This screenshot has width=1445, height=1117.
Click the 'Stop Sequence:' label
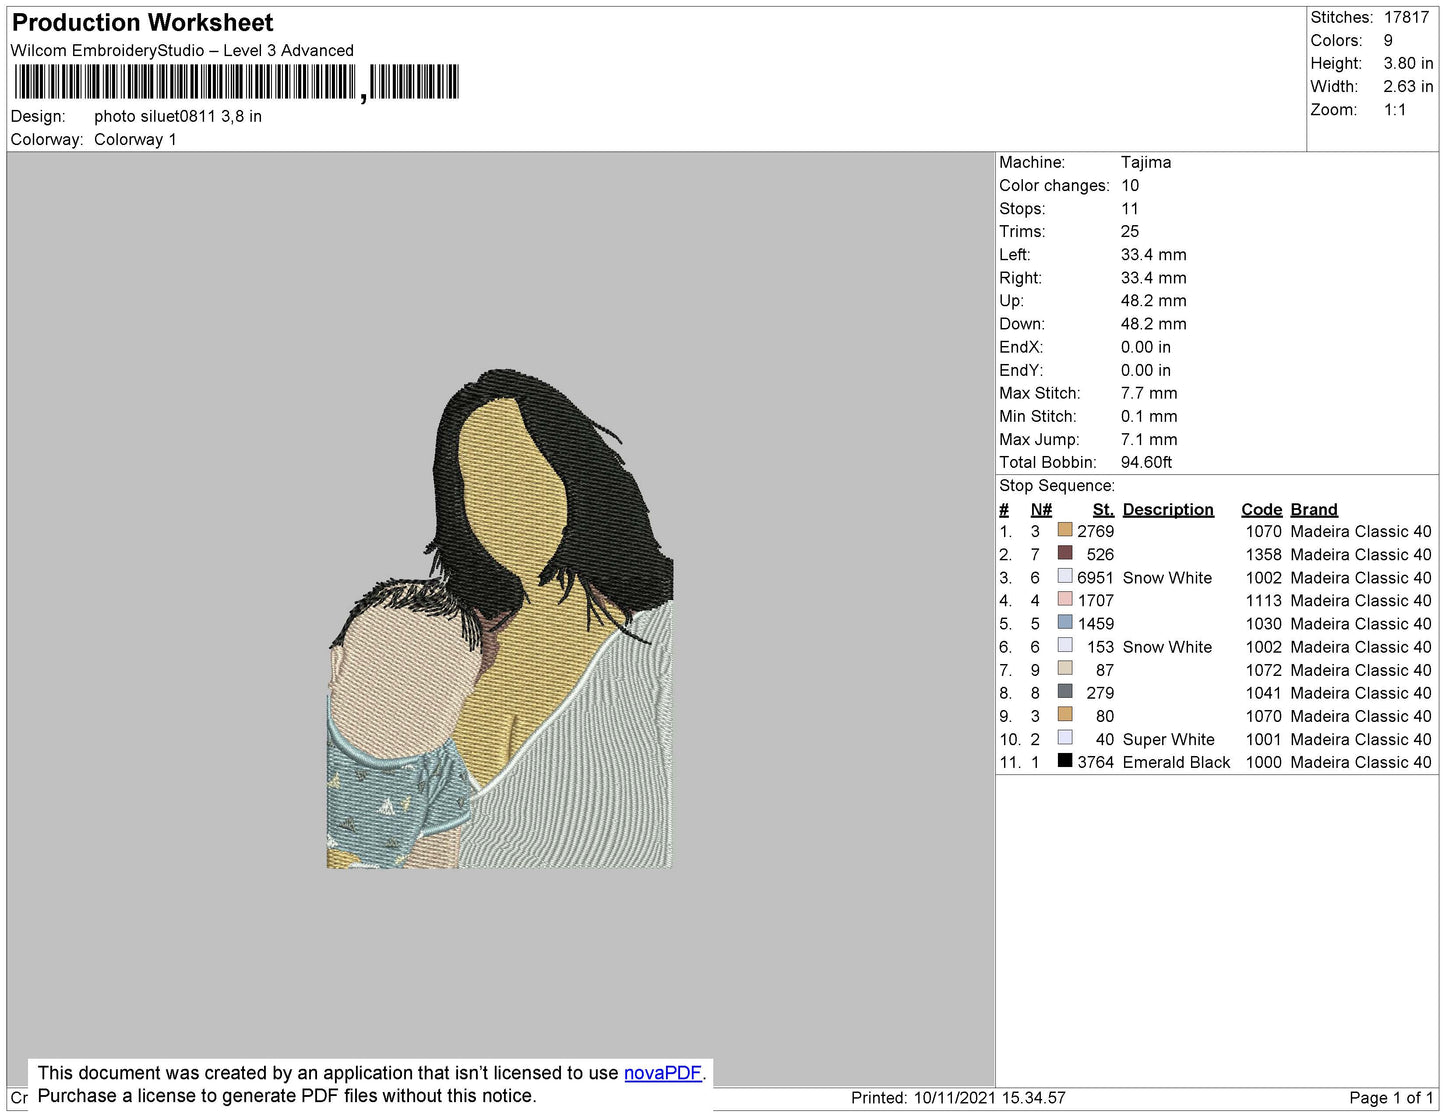[x=1057, y=486]
